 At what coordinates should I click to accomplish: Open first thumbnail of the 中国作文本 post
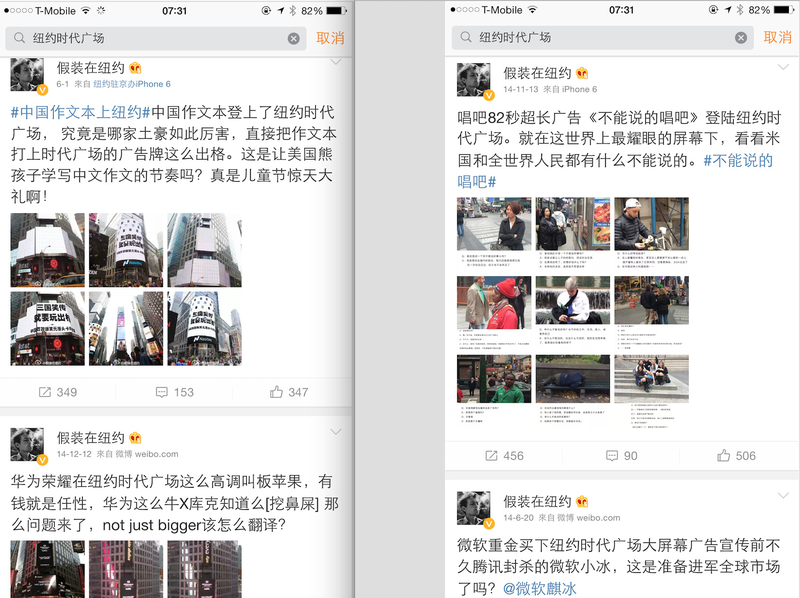[47, 249]
